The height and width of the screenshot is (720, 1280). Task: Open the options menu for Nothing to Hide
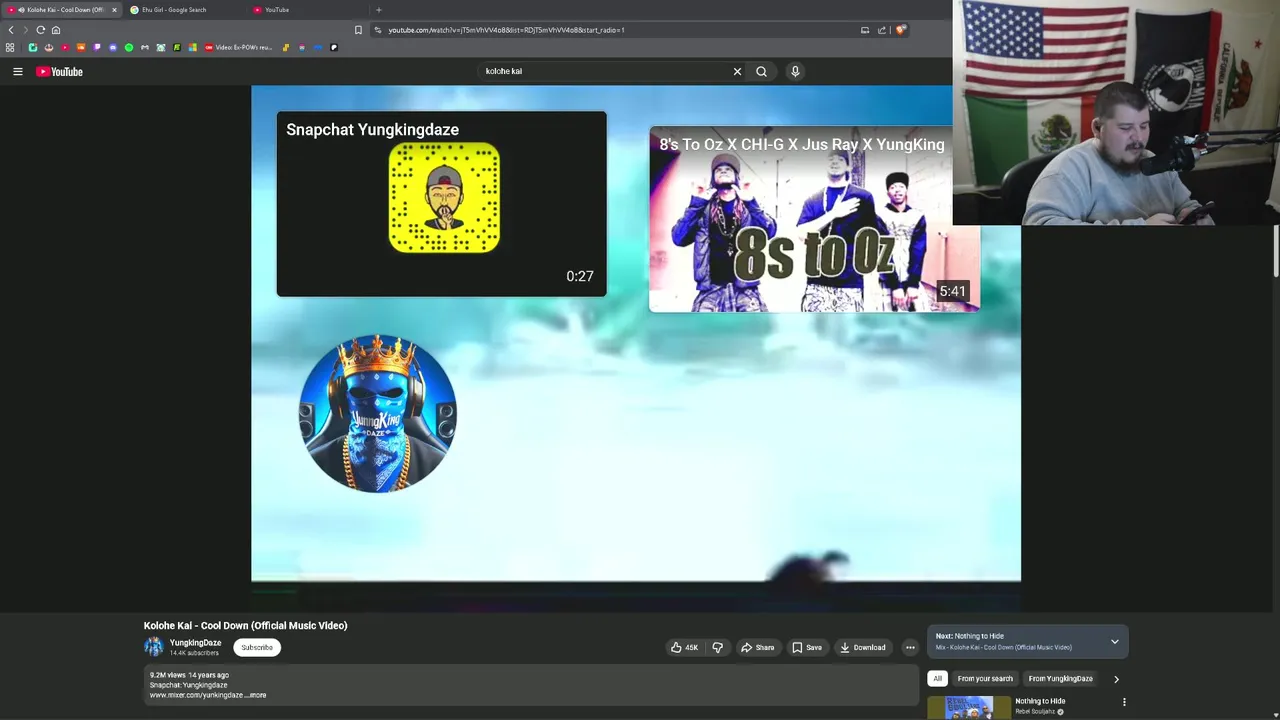[1124, 702]
